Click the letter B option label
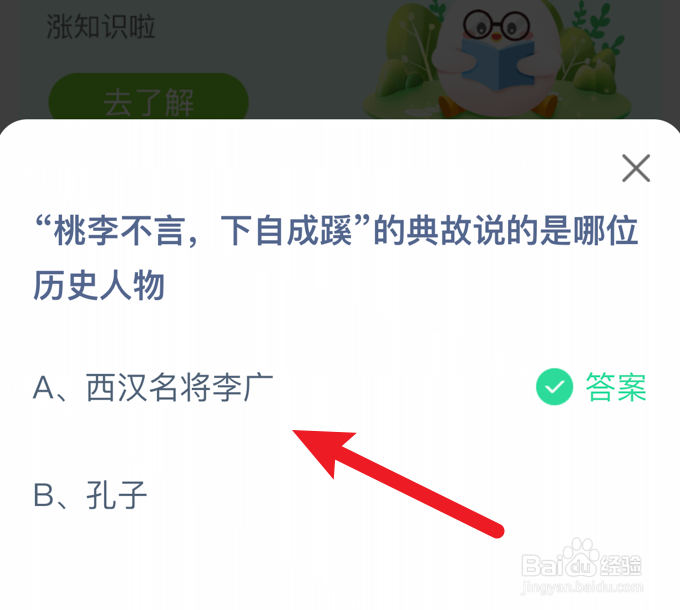The image size is (680, 610). [x=43, y=495]
